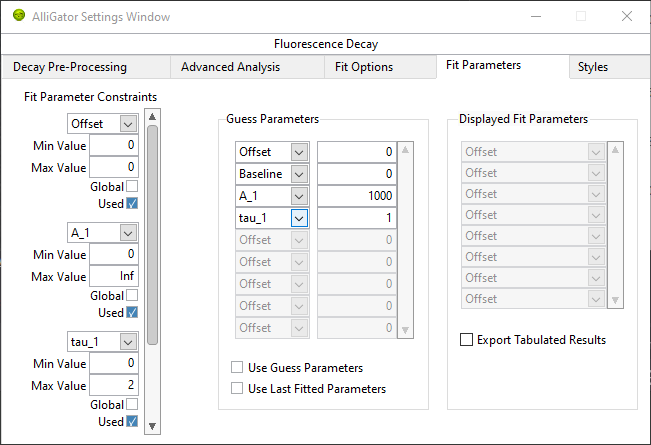
Task: Go to the Fit Options tab
Action: coord(380,67)
